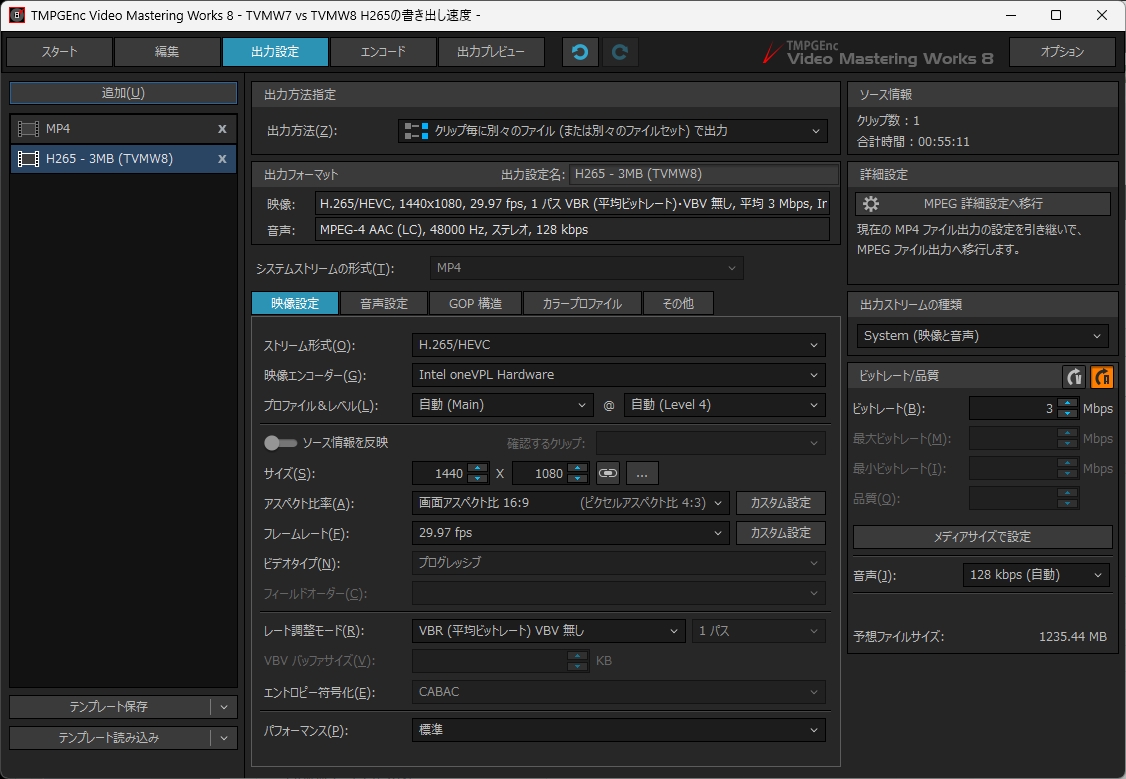Click the MP4 film strip icon
This screenshot has width=1126, height=779.
28,129
